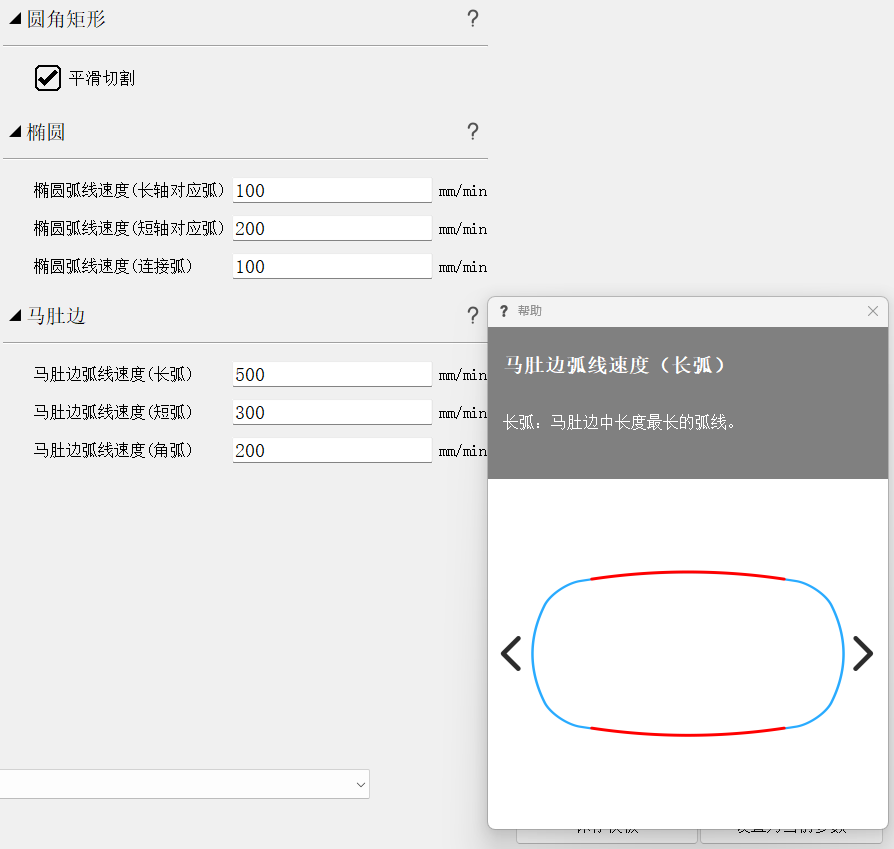Click the 马肚边弧线速度(长弧) input showing 500
Image resolution: width=894 pixels, height=849 pixels.
[332, 374]
